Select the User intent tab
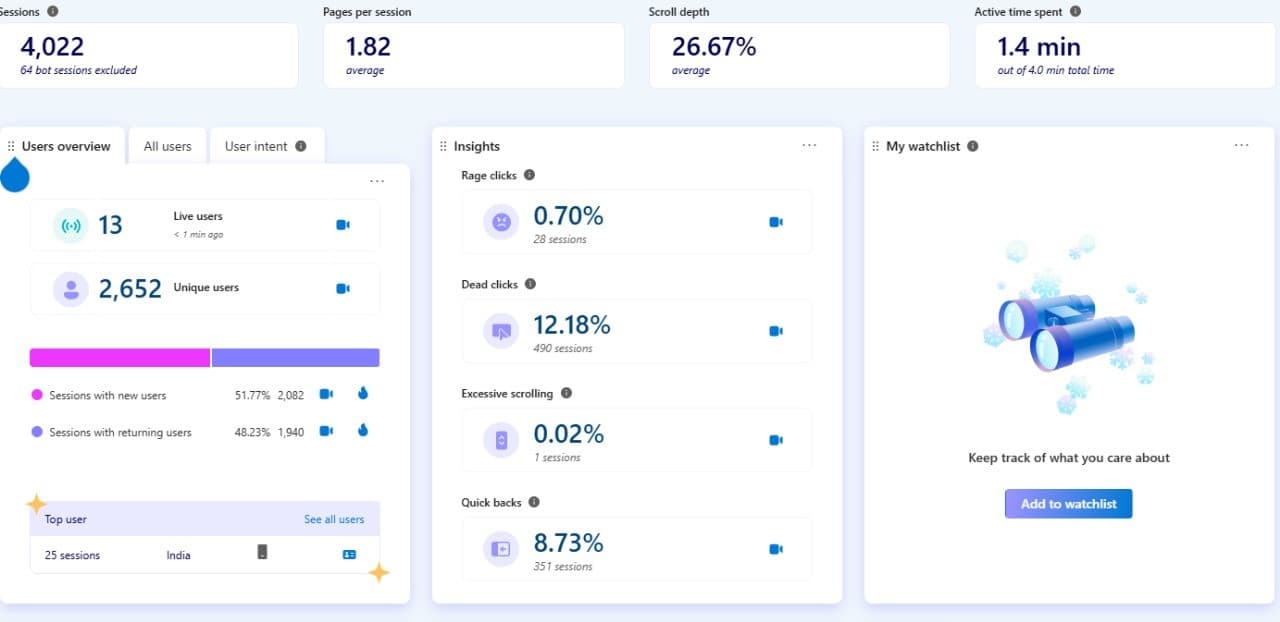 point(258,145)
